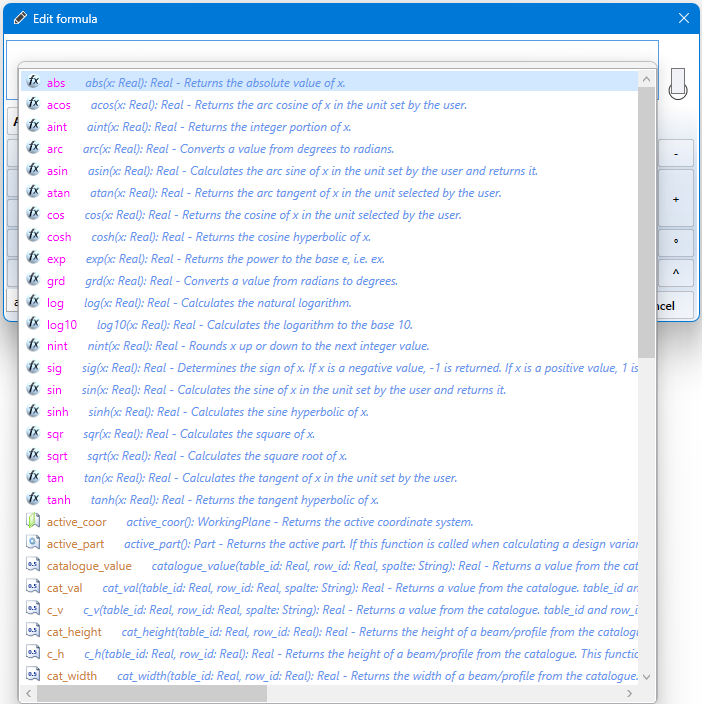The image size is (702, 704).
Task: Click the pencil icon in title bar
Action: 20,19
